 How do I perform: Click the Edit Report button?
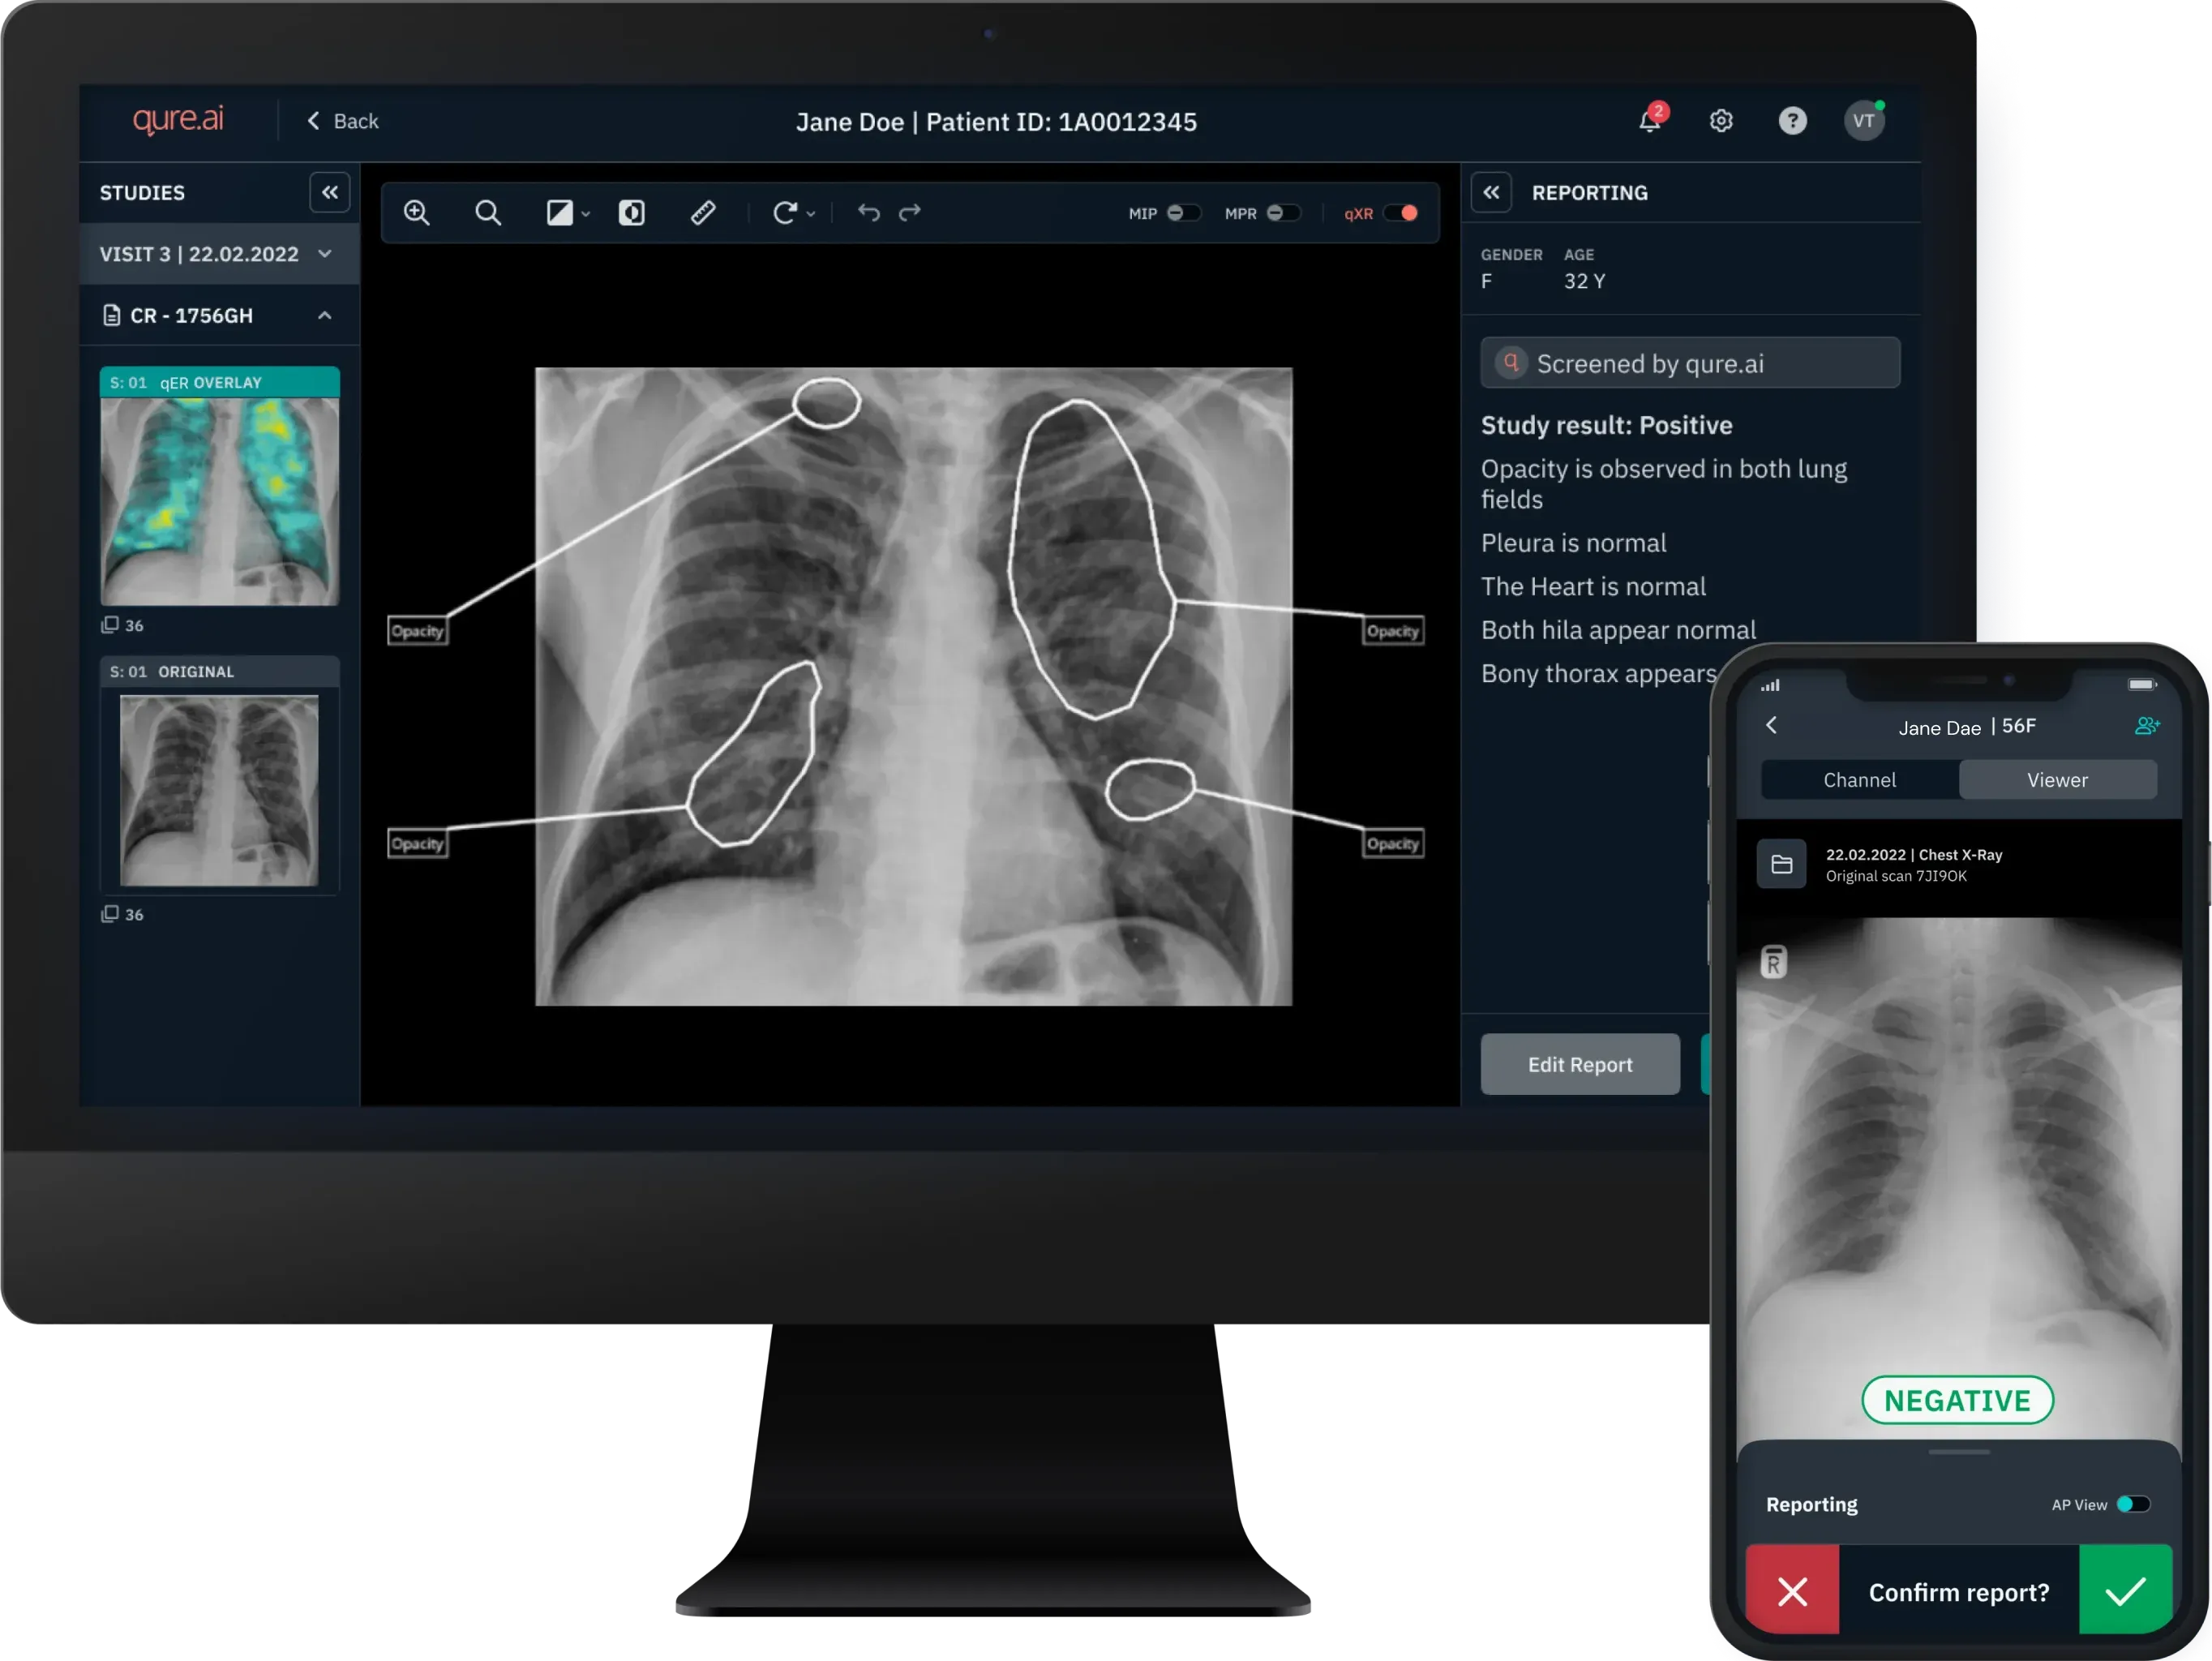pyautogui.click(x=1579, y=1064)
